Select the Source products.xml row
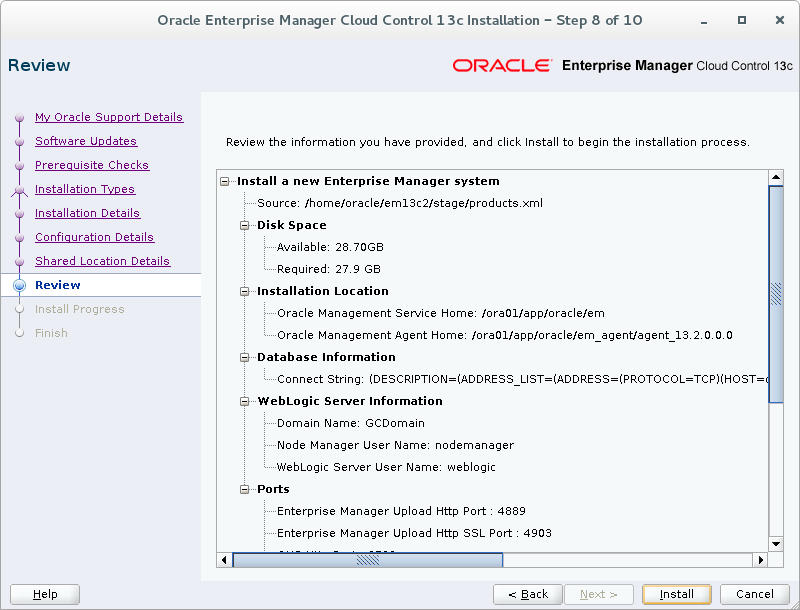The height and width of the screenshot is (610, 800). pyautogui.click(x=399, y=203)
